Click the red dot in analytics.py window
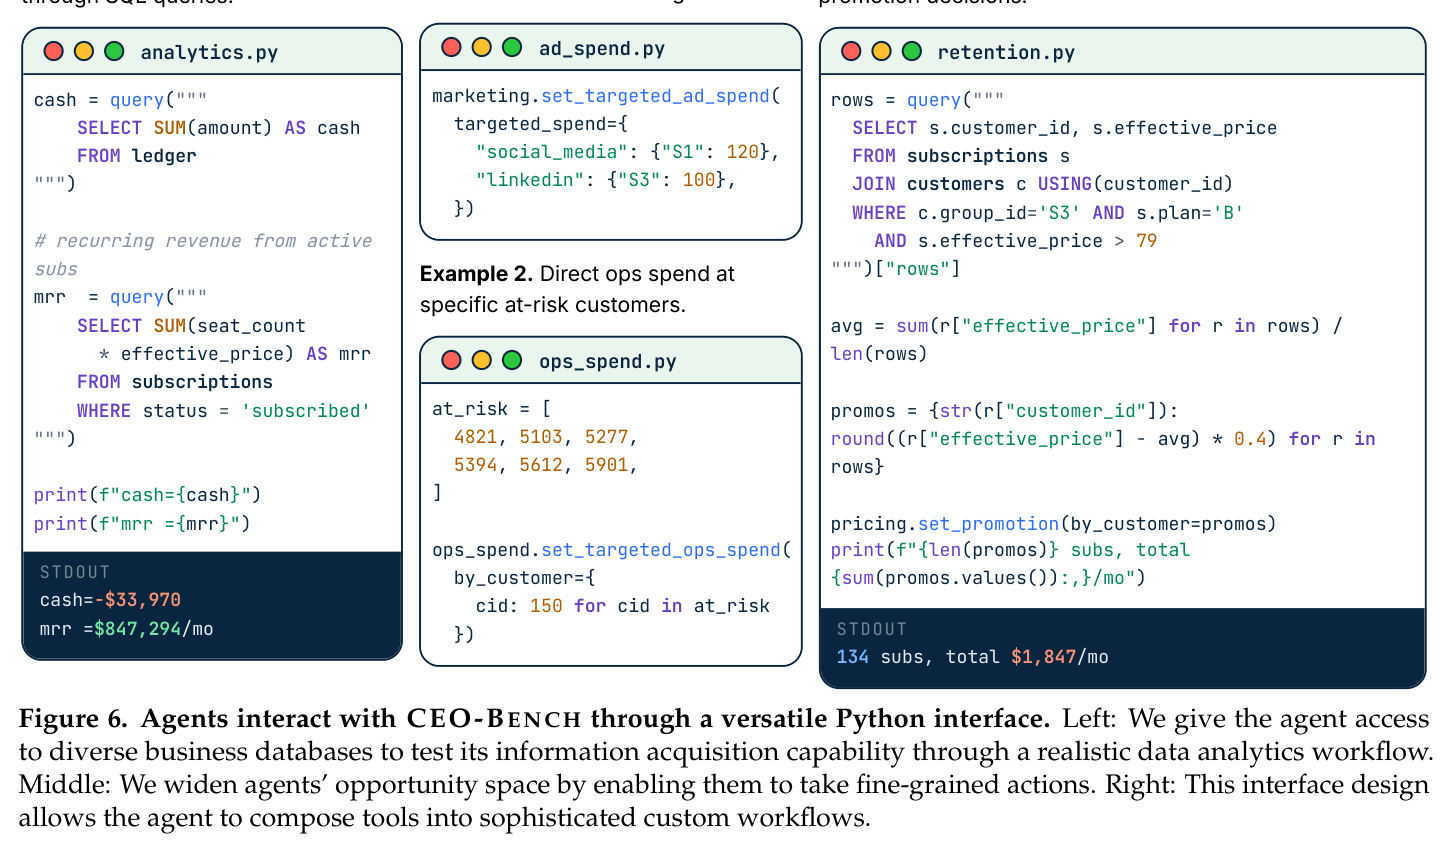The image size is (1450, 849). point(54,51)
